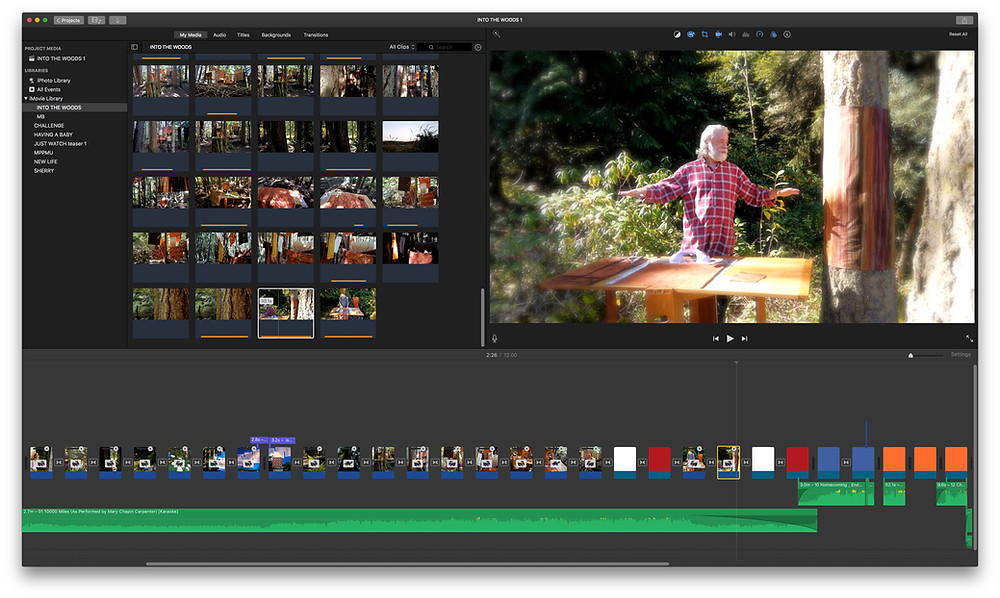
Task: Open the Stabilization camera icon
Action: point(718,34)
